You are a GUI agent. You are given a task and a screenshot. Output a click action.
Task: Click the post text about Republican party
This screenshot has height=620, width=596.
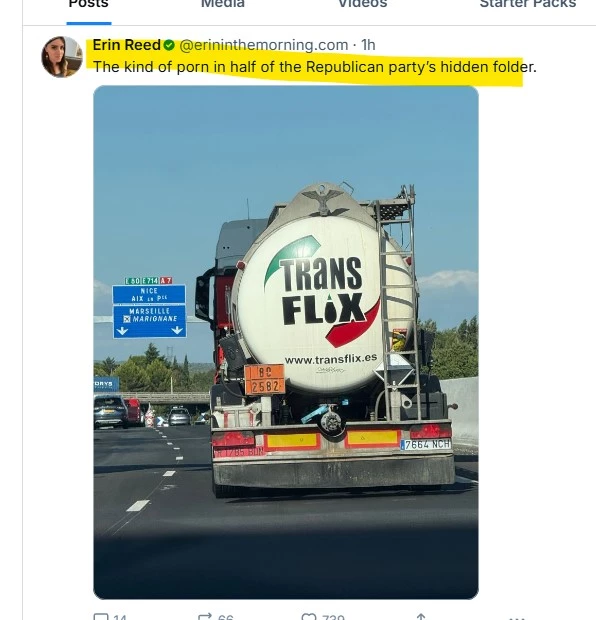coord(314,67)
